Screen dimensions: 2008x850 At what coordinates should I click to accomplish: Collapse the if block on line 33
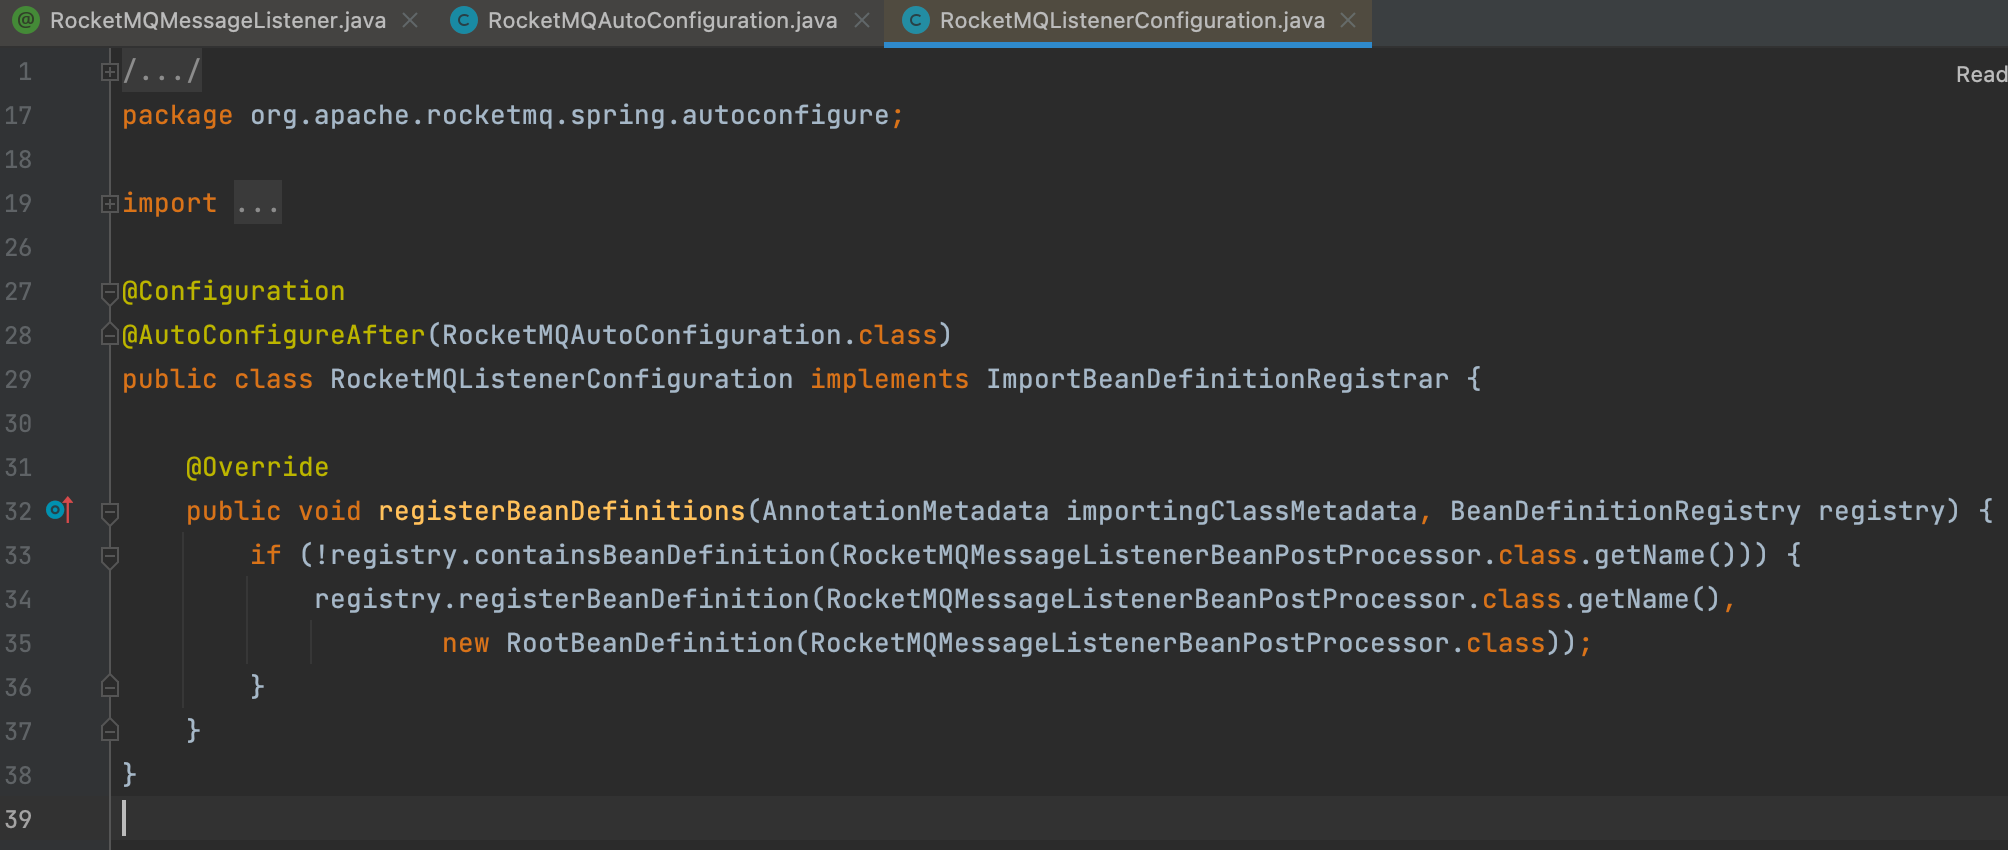[x=110, y=556]
